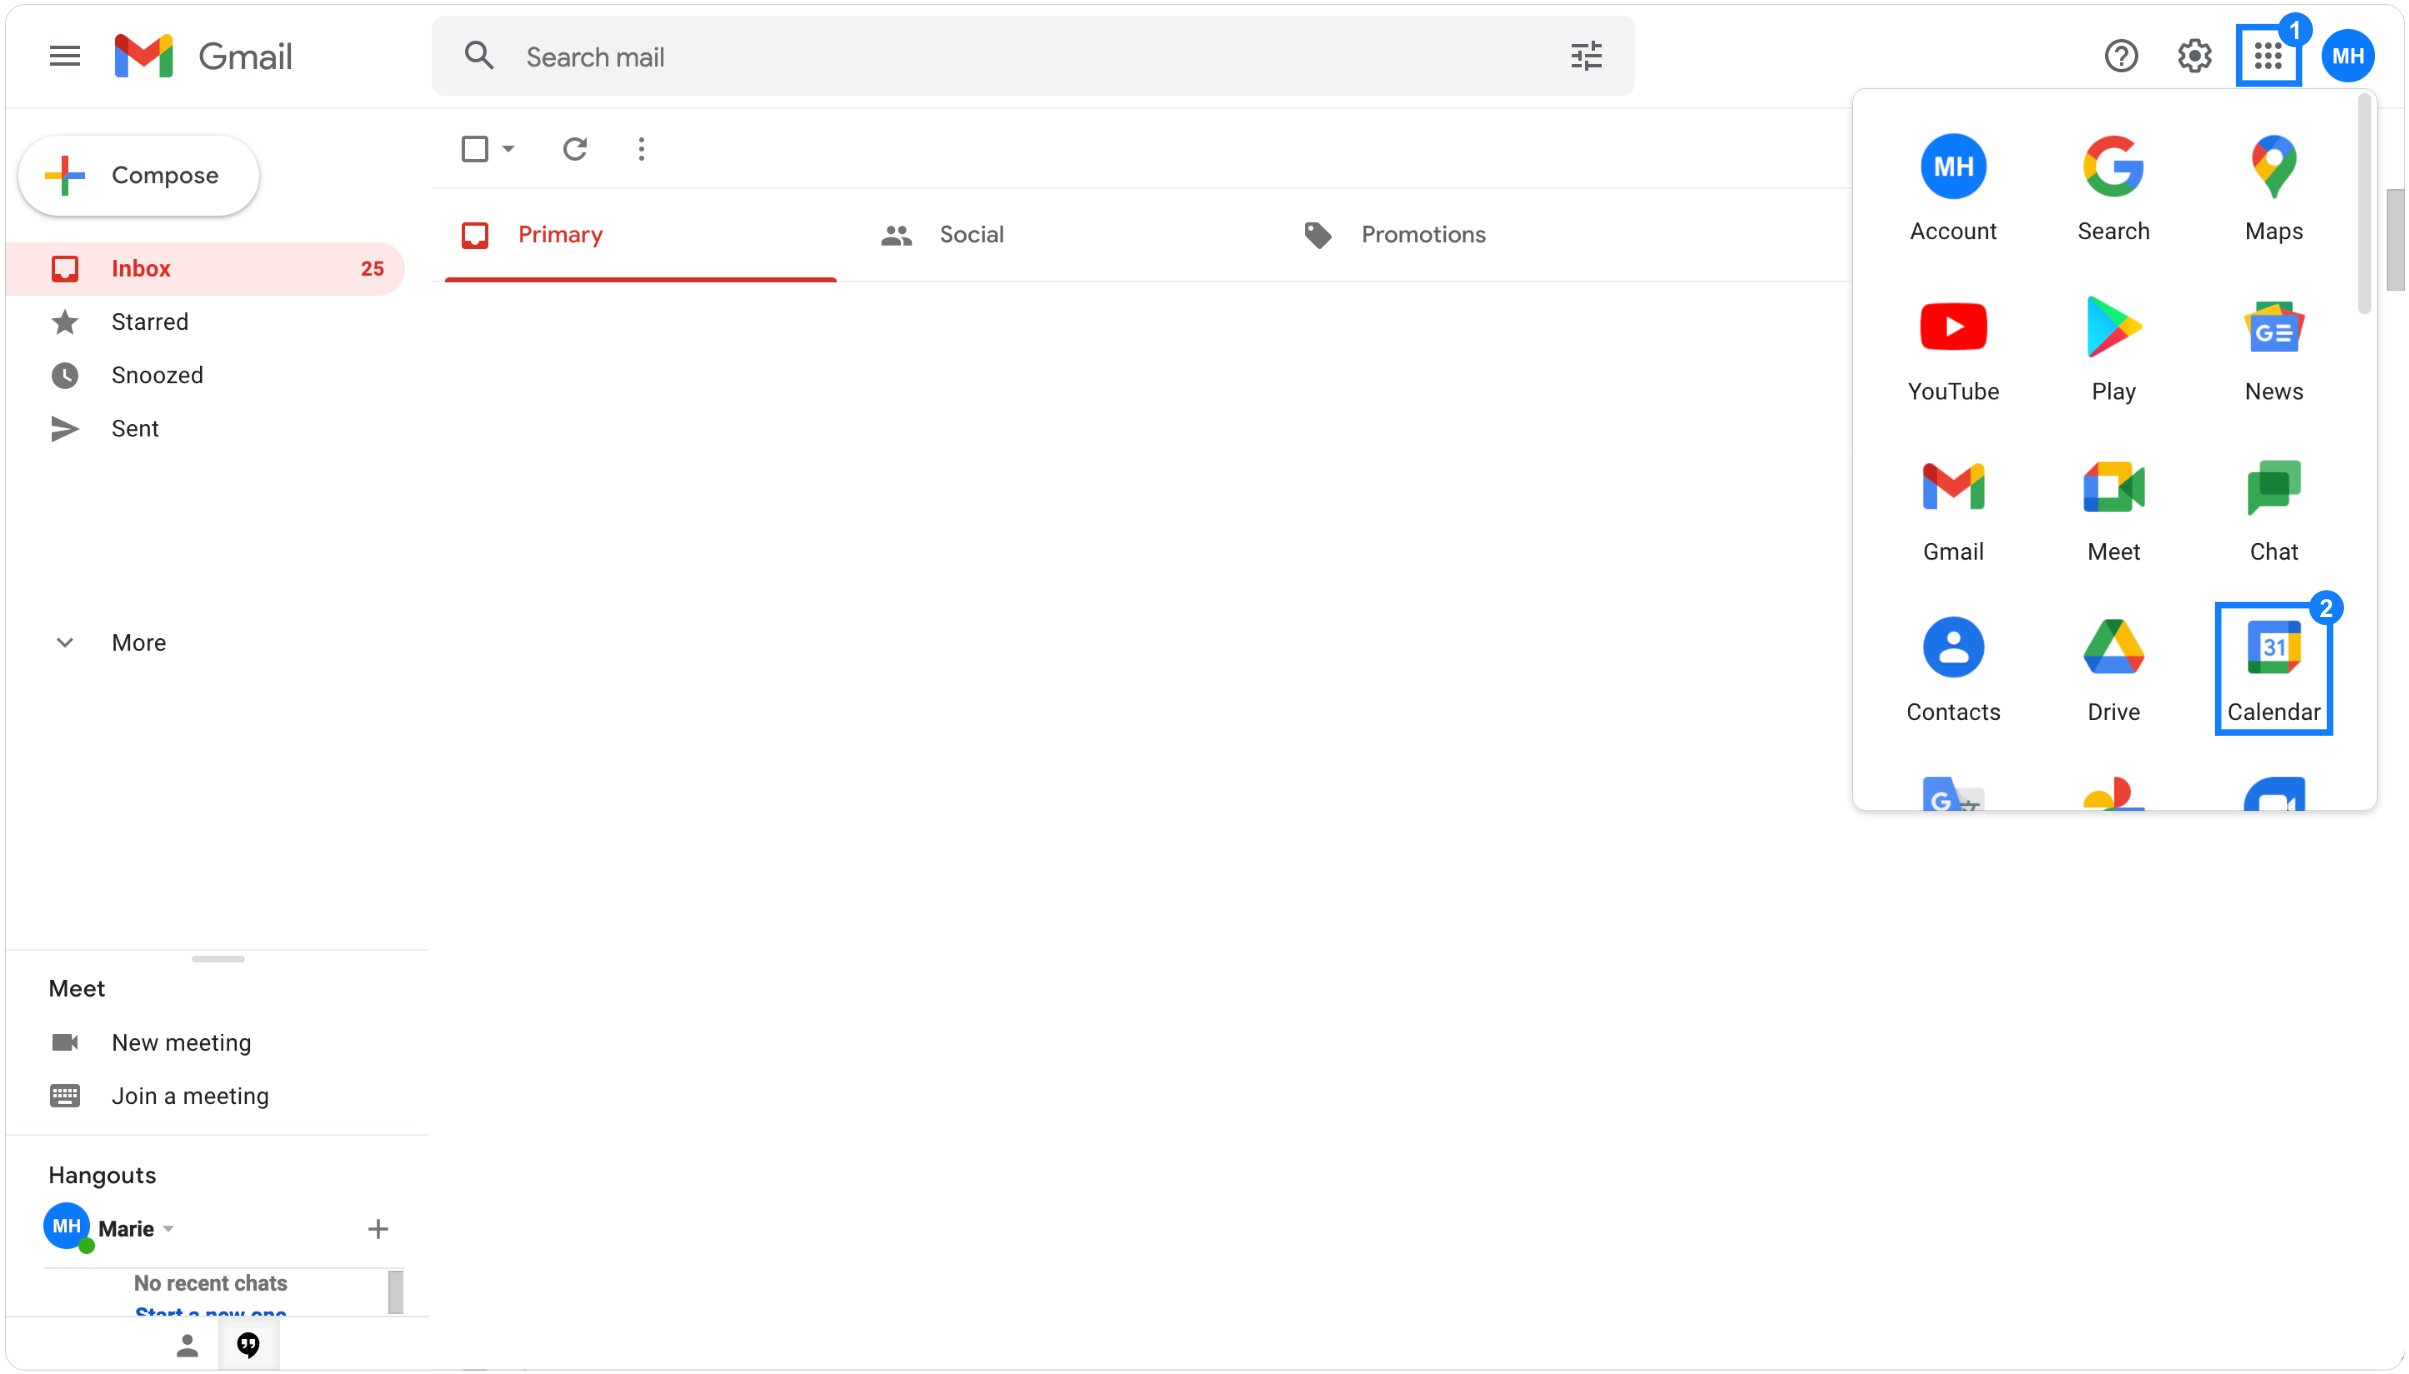Start a new Hangouts chat with plus

point(378,1229)
